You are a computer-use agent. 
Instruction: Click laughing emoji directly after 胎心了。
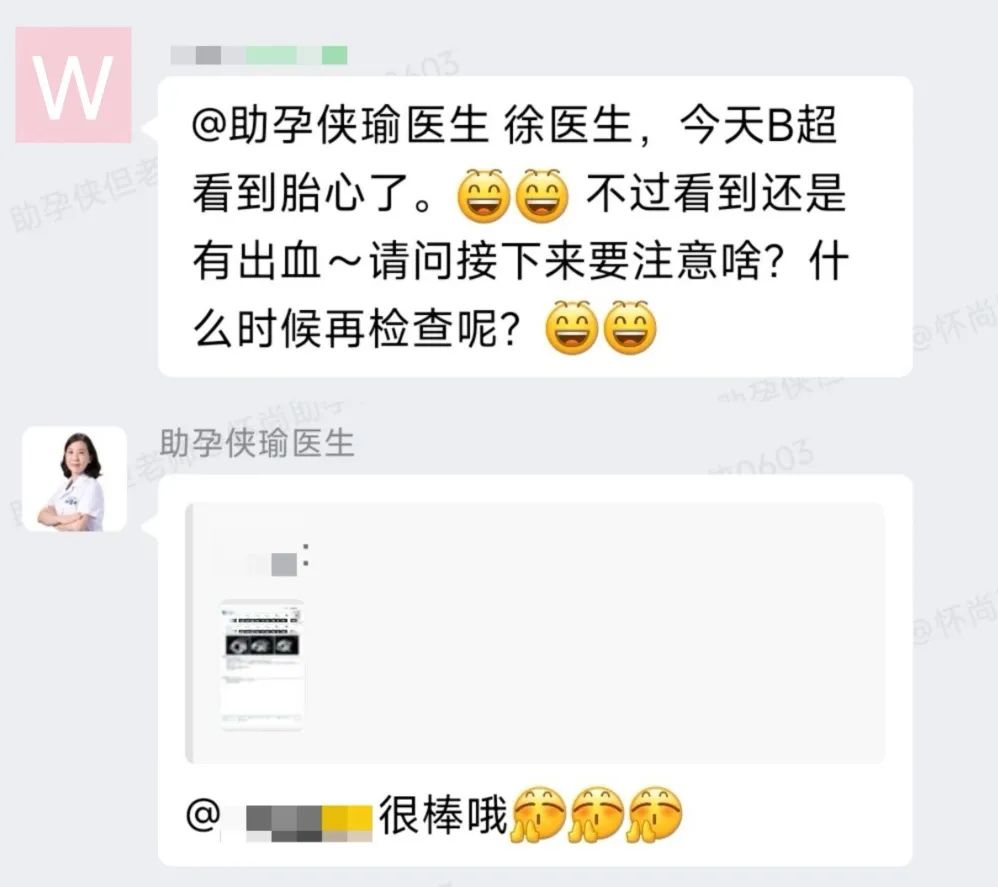coord(484,195)
